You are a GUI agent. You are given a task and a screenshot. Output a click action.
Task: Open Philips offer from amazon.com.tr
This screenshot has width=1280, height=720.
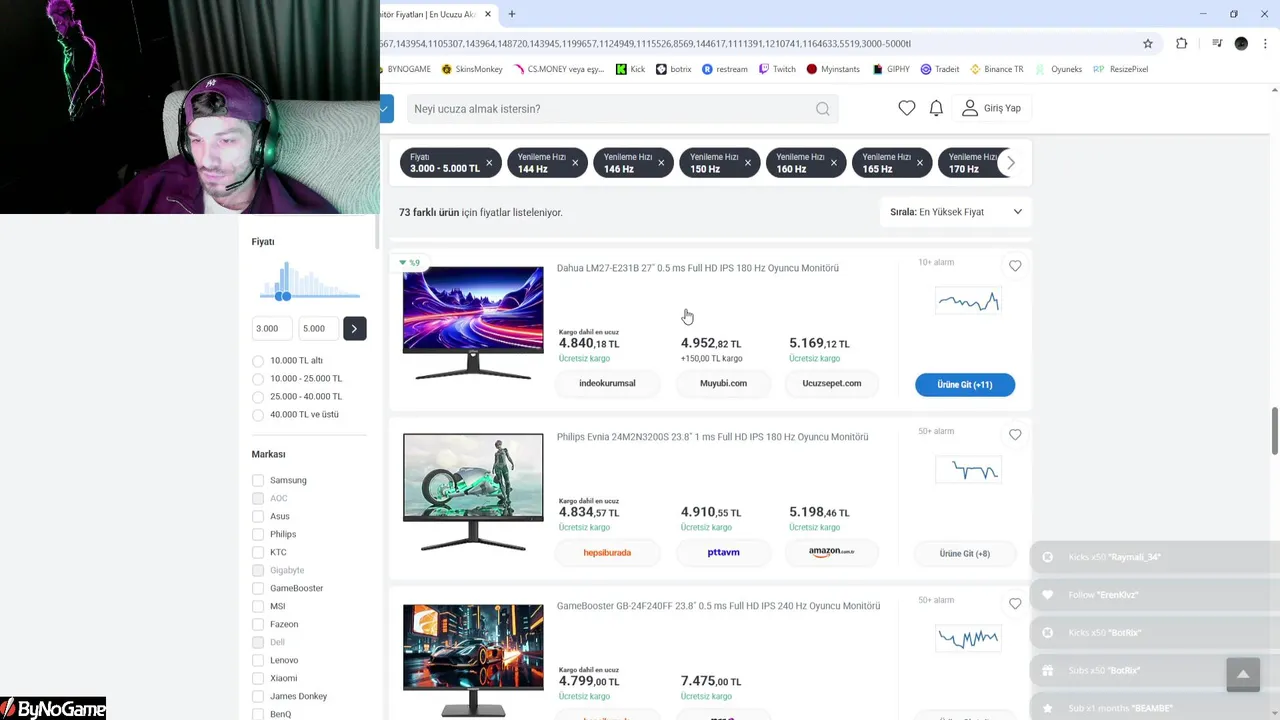pyautogui.click(x=831, y=552)
